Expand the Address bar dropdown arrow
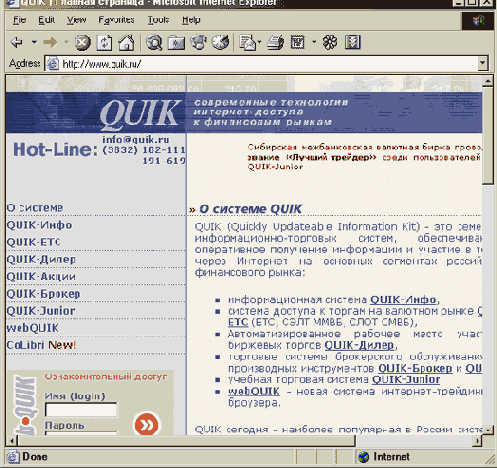This screenshot has height=468, width=497. point(482,63)
